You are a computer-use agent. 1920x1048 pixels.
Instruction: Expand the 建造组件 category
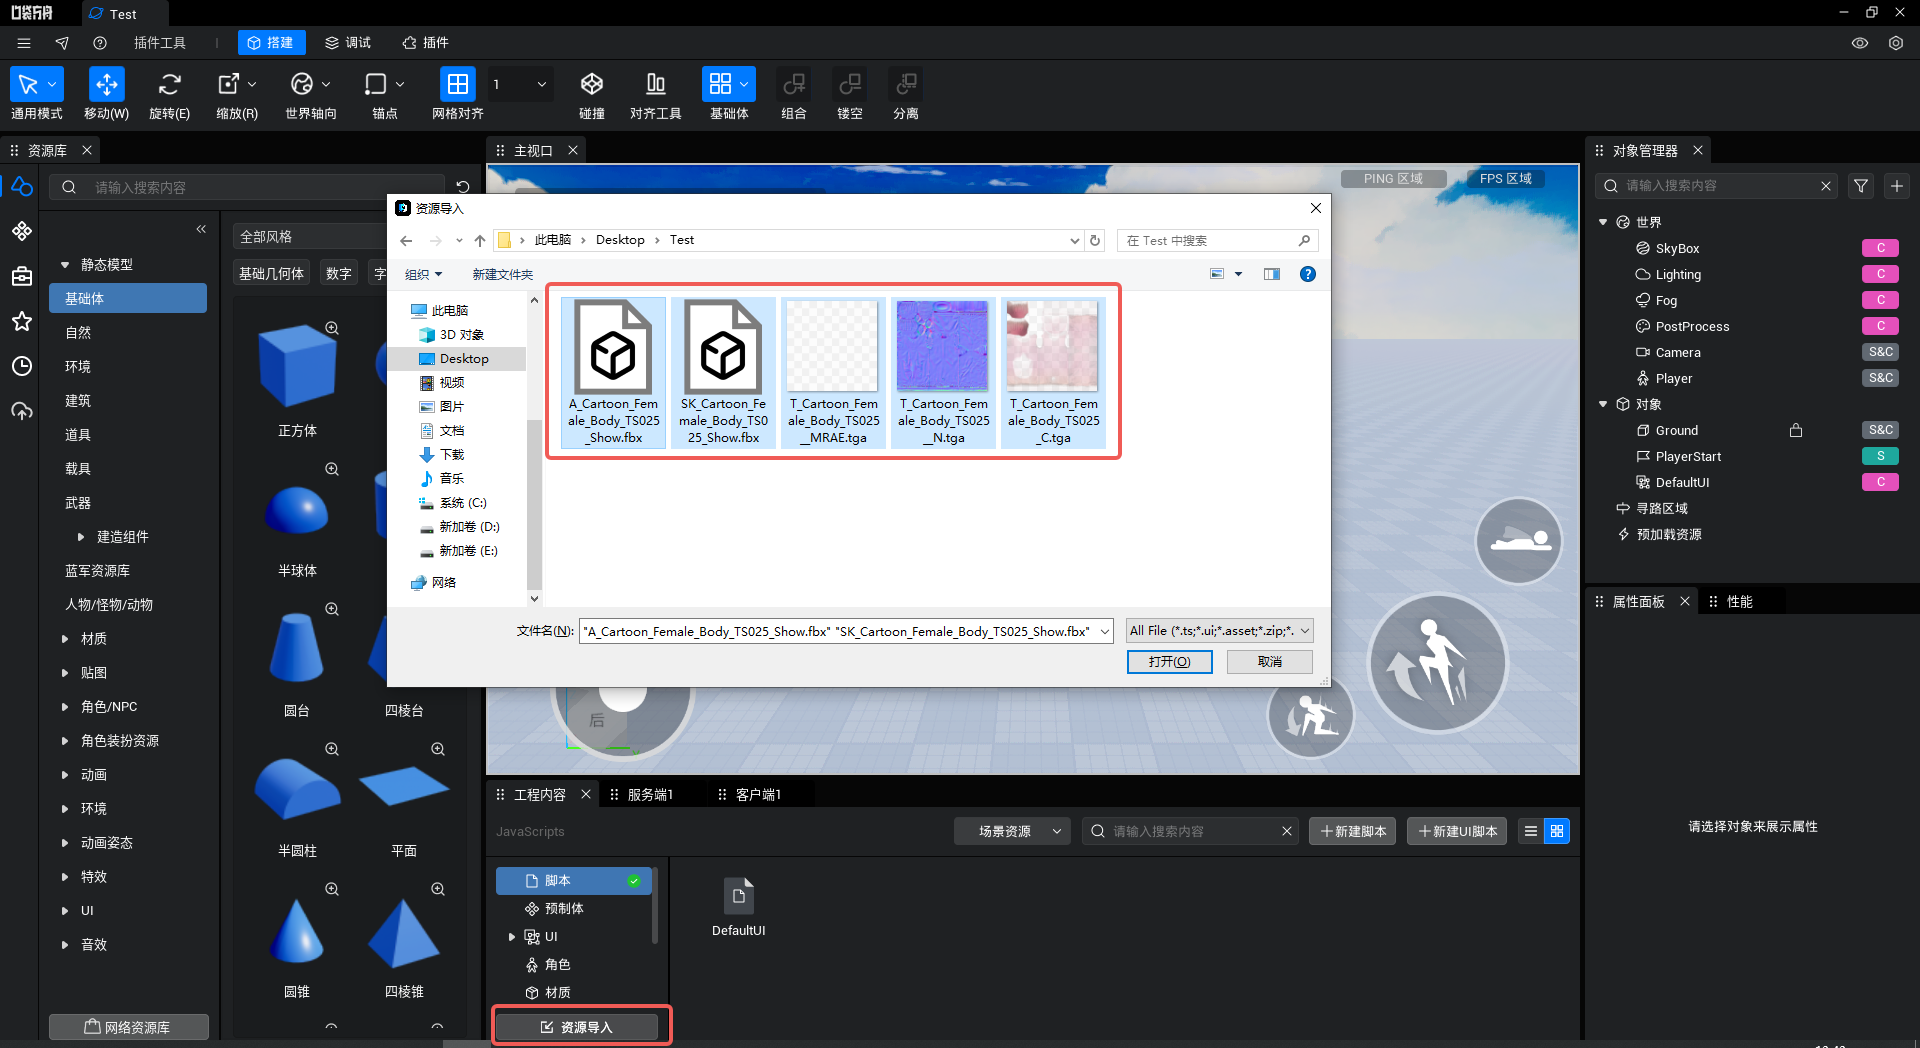81,537
